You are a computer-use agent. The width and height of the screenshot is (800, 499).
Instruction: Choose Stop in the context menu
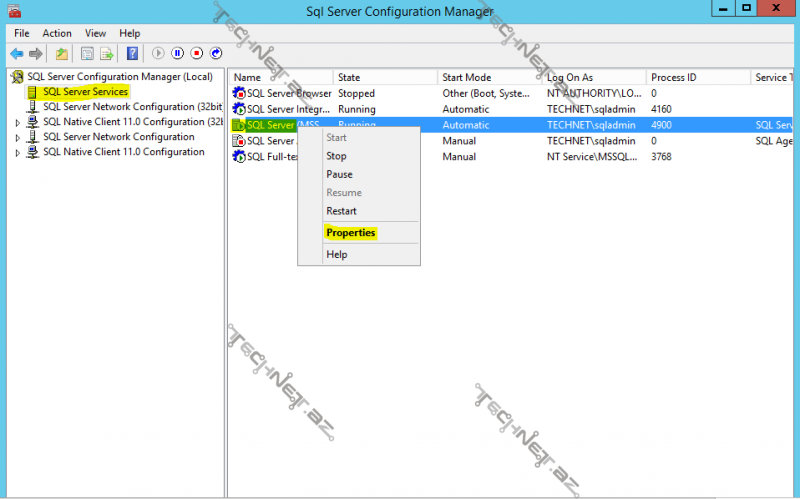tap(336, 156)
